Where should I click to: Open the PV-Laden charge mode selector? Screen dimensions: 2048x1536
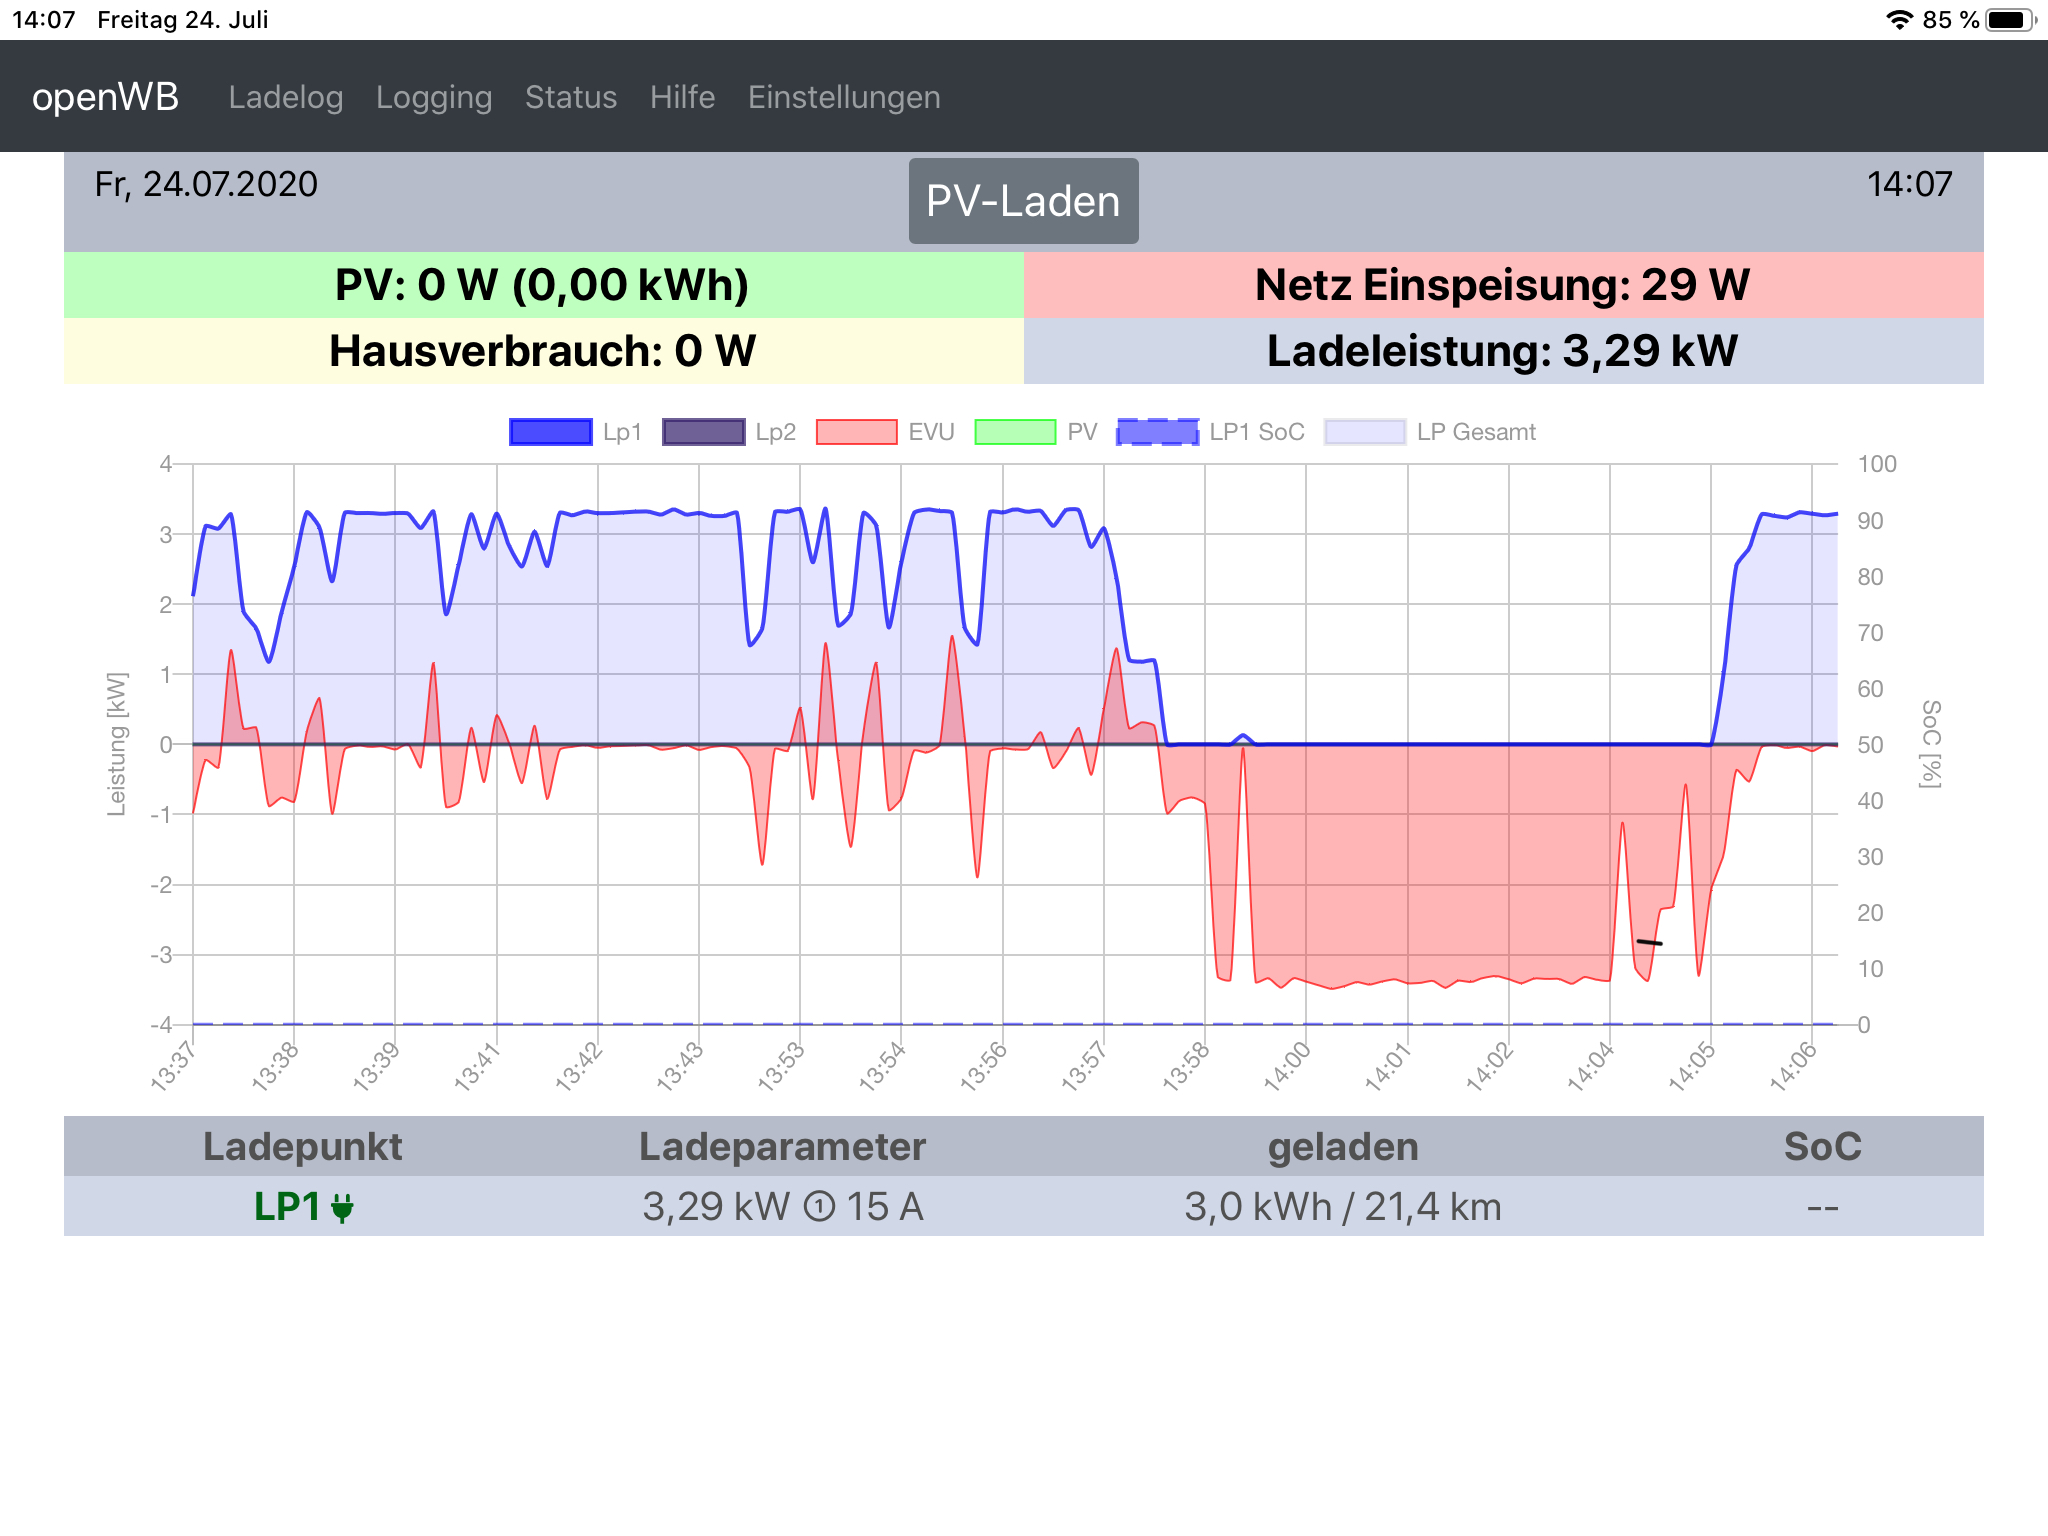[1023, 201]
